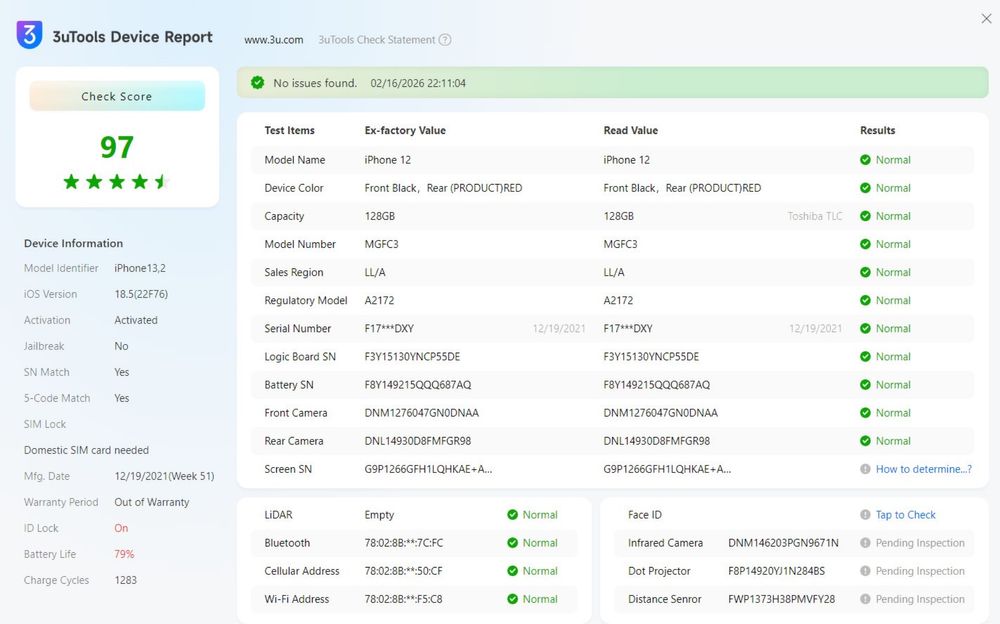Click the five-star rating display
The image size is (1000, 624).
coord(117,182)
